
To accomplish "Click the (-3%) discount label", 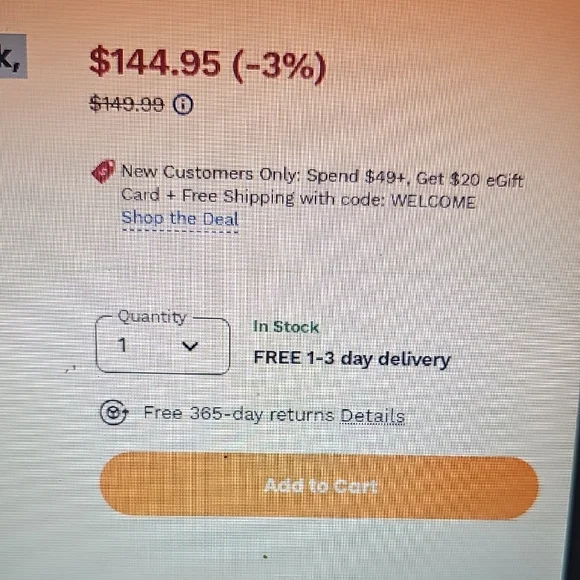I will click(x=279, y=67).
